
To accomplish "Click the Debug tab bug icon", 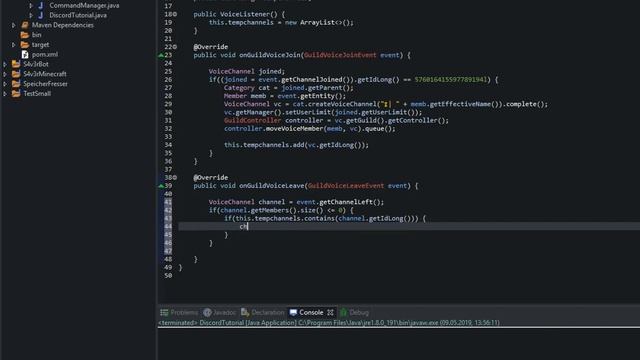I will tap(343, 313).
